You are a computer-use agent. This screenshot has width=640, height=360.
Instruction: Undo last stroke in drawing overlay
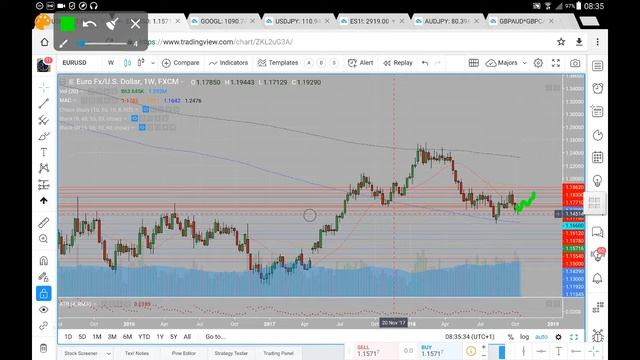tap(89, 24)
